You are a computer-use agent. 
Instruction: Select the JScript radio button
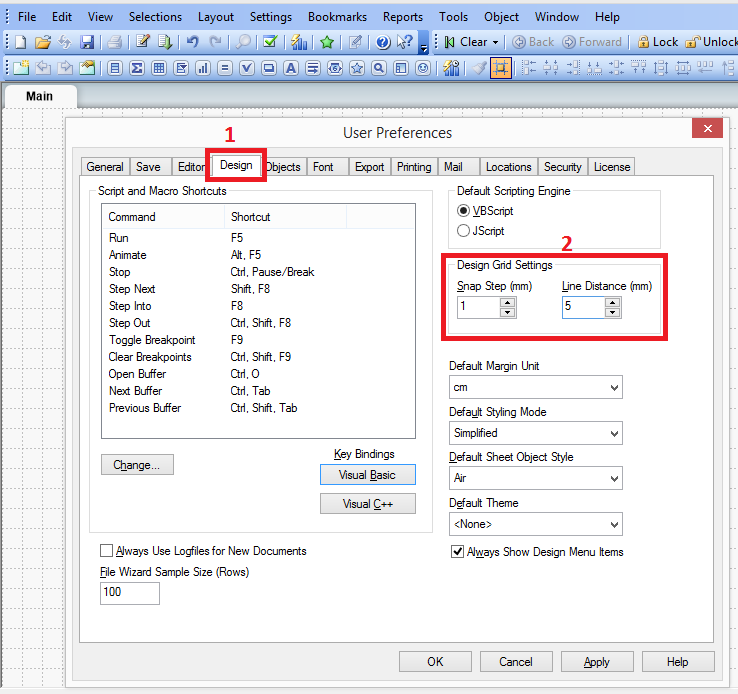point(464,231)
